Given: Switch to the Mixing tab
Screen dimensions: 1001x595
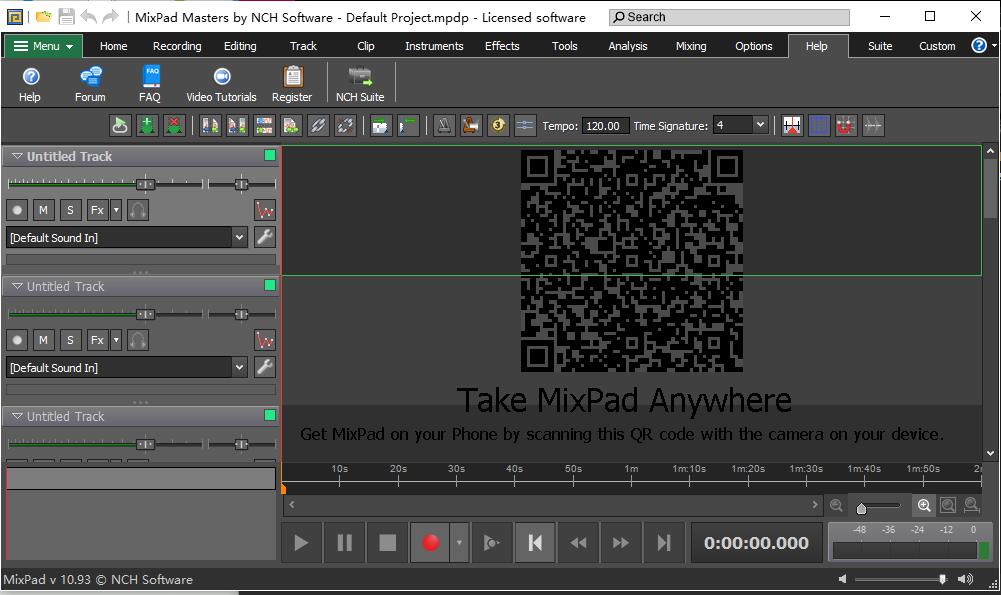Looking at the screenshot, I should coord(690,45).
